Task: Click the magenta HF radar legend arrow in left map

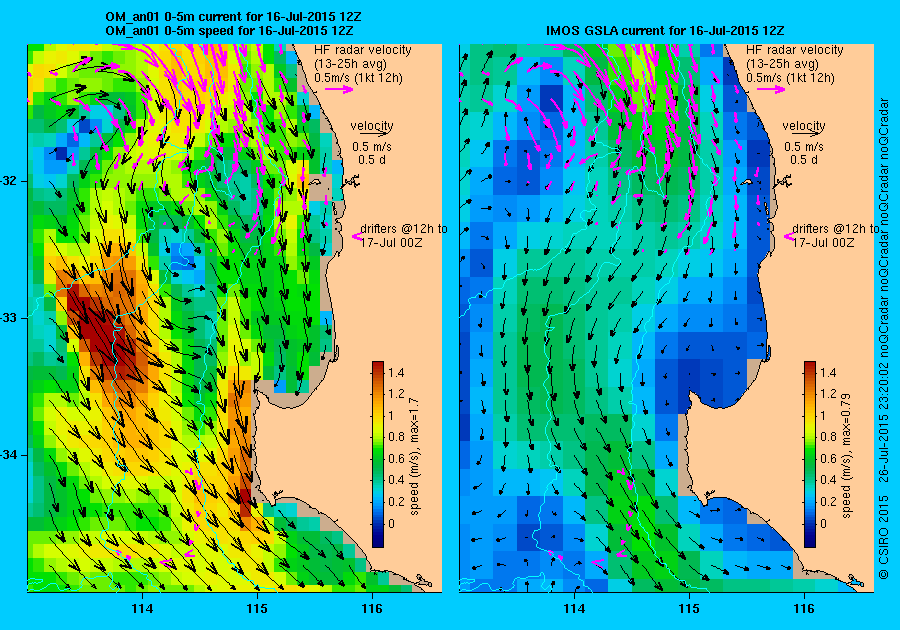Action: pos(339,89)
